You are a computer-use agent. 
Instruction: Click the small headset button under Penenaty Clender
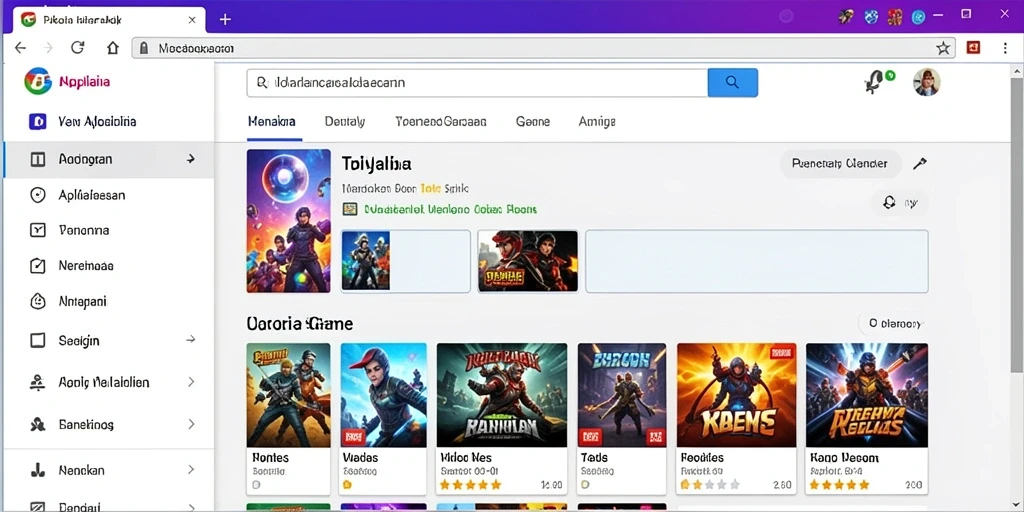click(x=900, y=203)
